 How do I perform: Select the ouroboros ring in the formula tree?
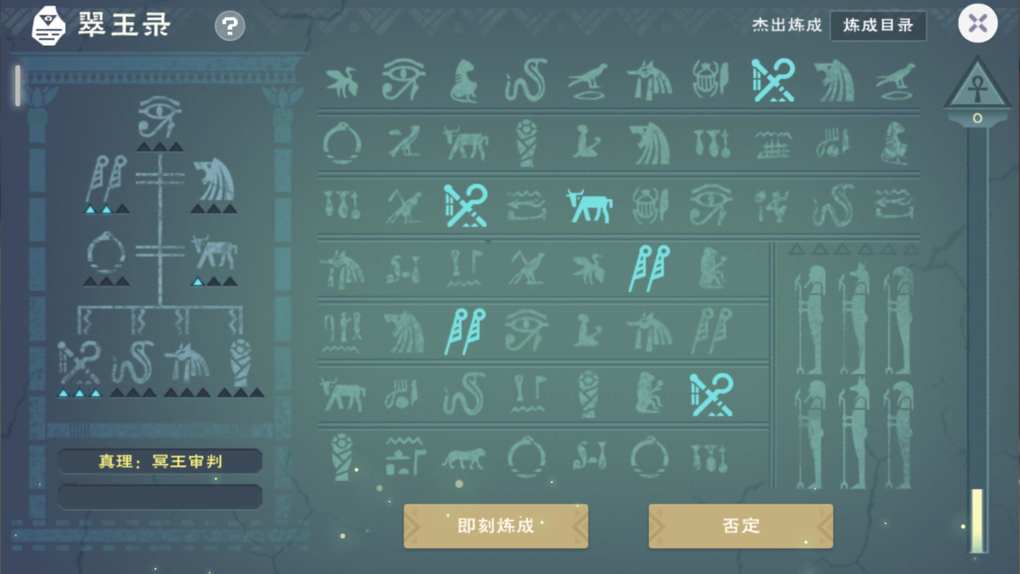point(105,252)
